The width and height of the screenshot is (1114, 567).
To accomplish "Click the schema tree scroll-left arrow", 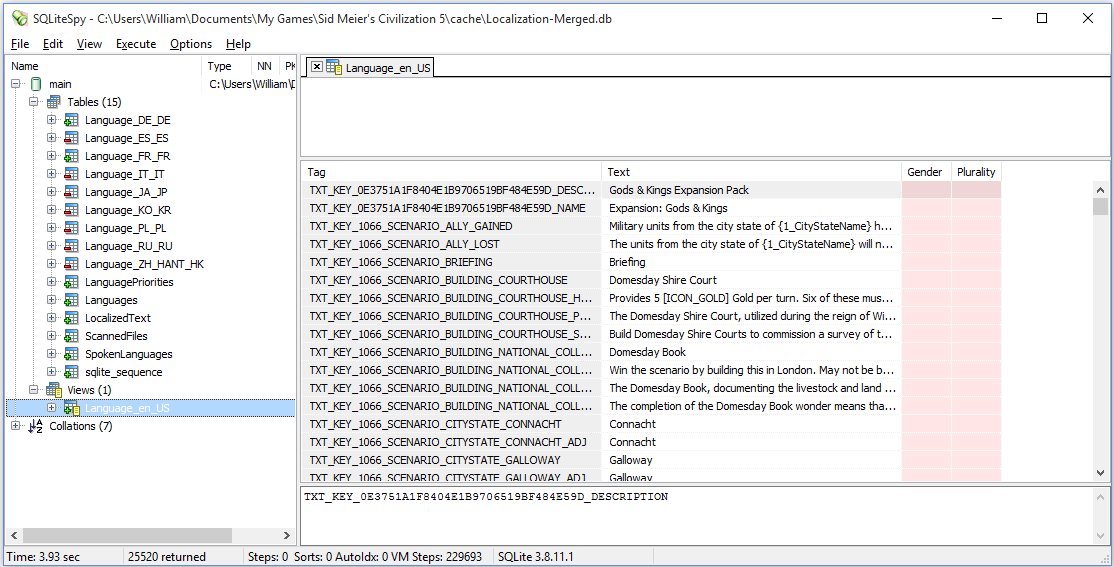I will 13,535.
